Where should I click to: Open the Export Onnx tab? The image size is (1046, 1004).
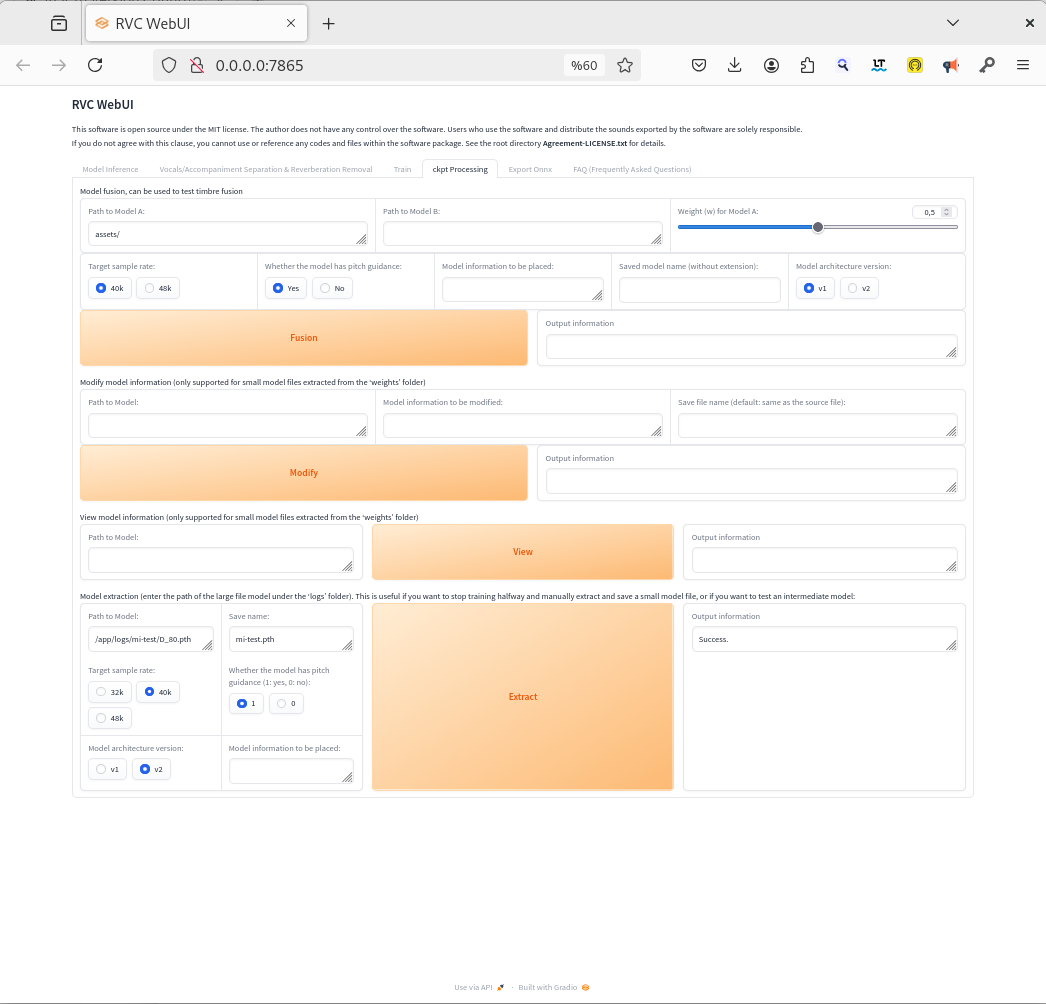click(x=530, y=169)
